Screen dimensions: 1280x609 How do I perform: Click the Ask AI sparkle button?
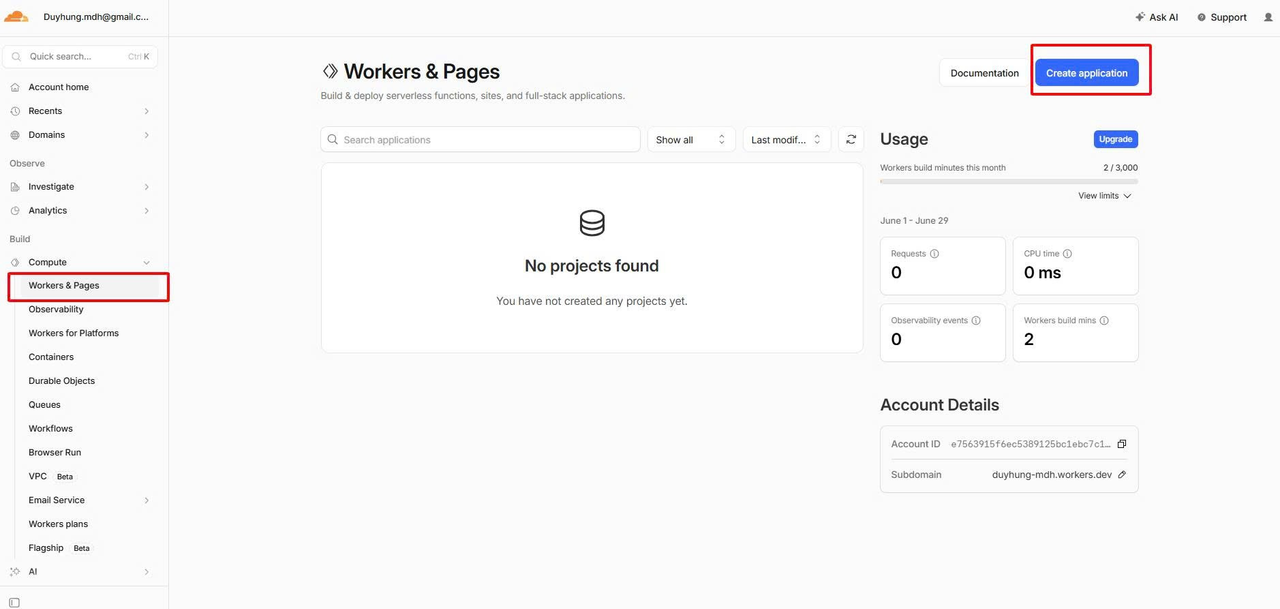coord(1157,17)
